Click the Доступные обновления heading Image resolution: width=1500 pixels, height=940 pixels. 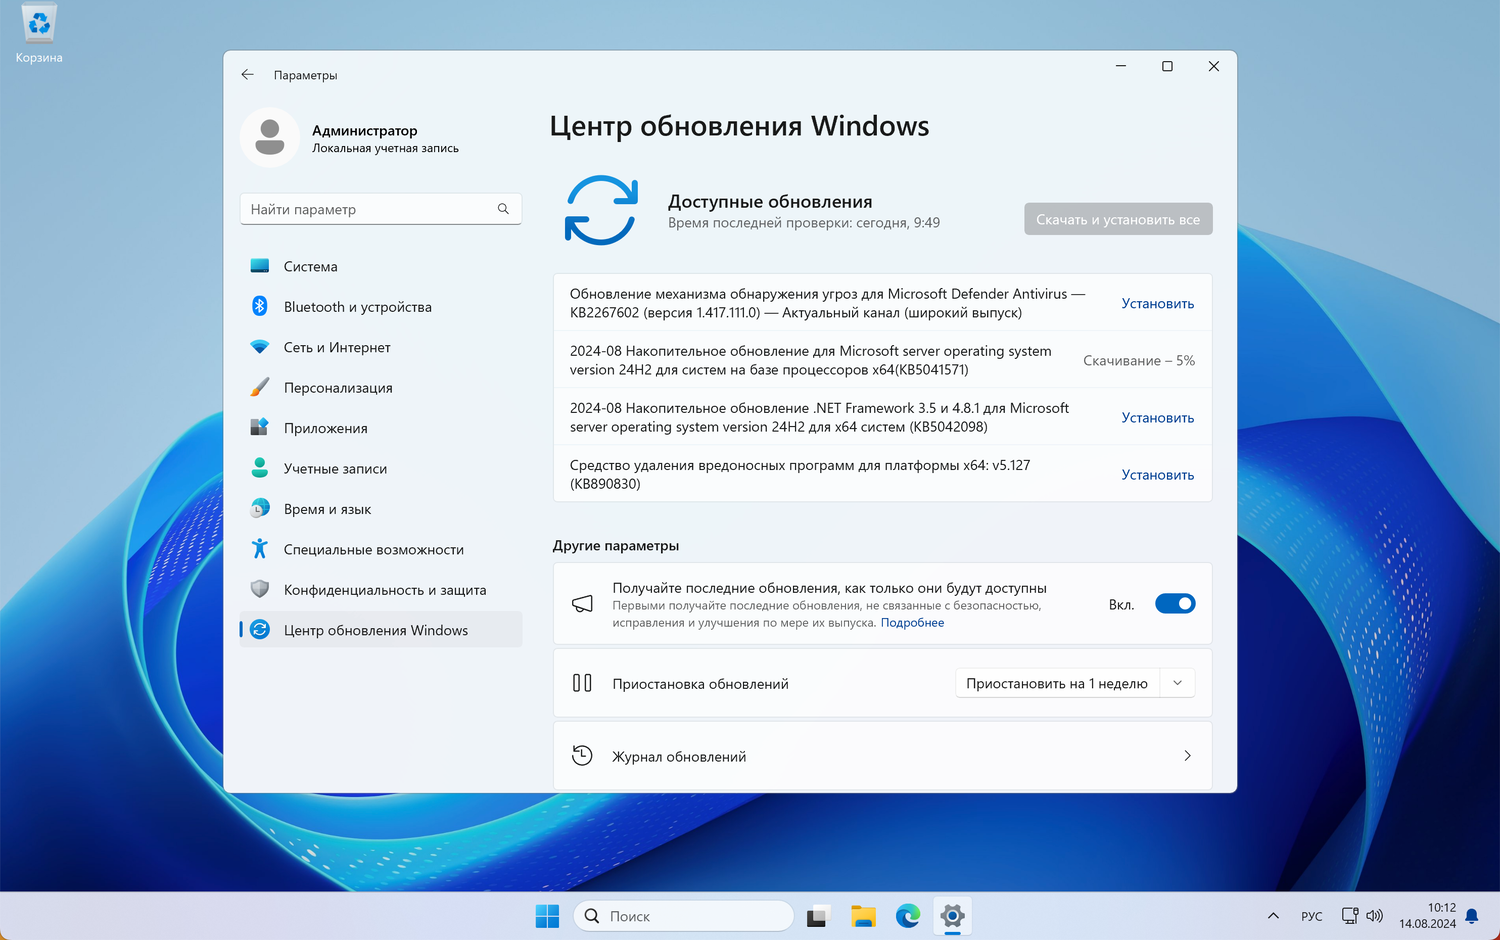coord(770,201)
